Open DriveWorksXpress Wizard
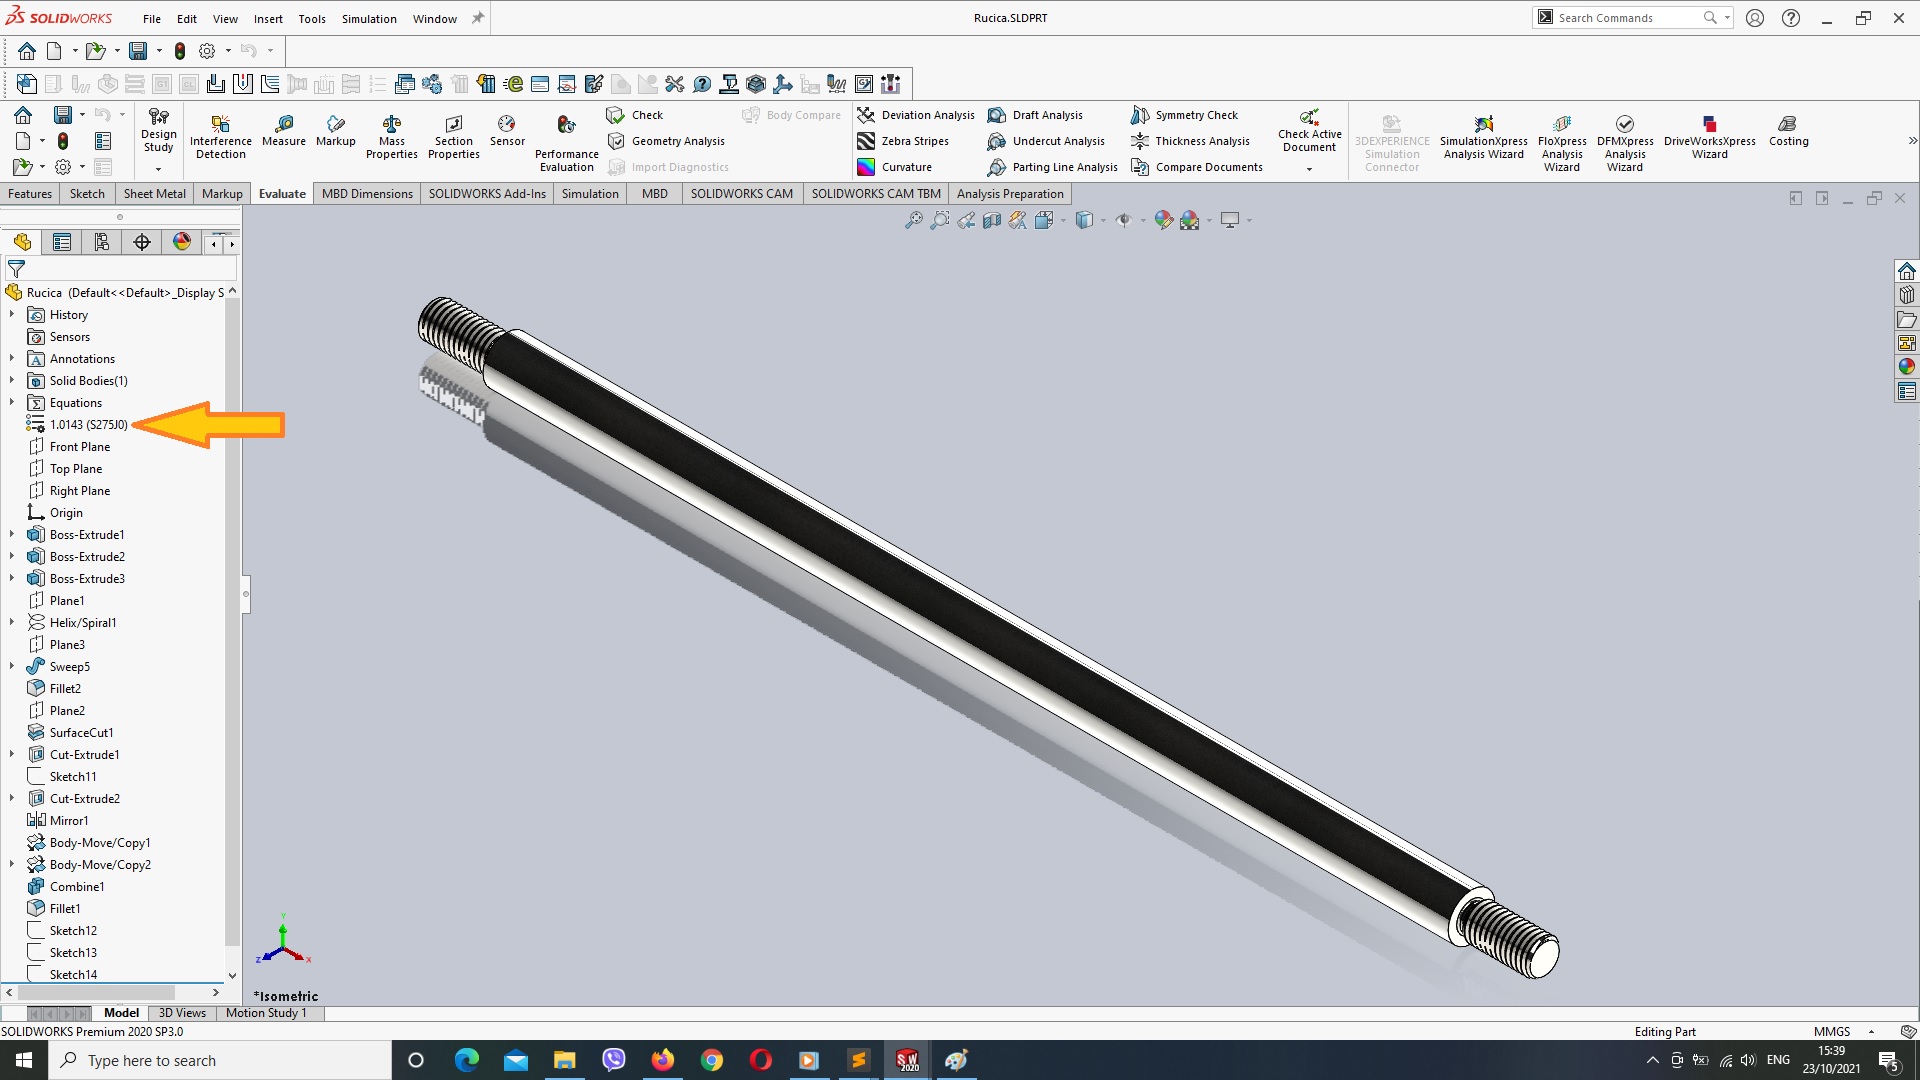The width and height of the screenshot is (1920, 1080). tap(1709, 138)
